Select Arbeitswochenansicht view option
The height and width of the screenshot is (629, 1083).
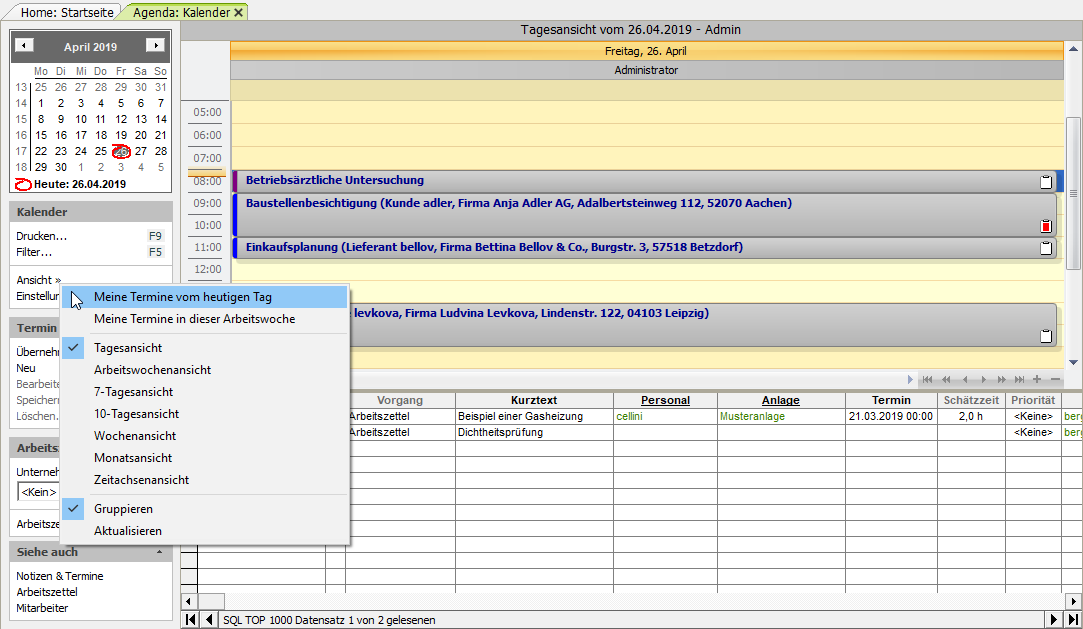152,370
